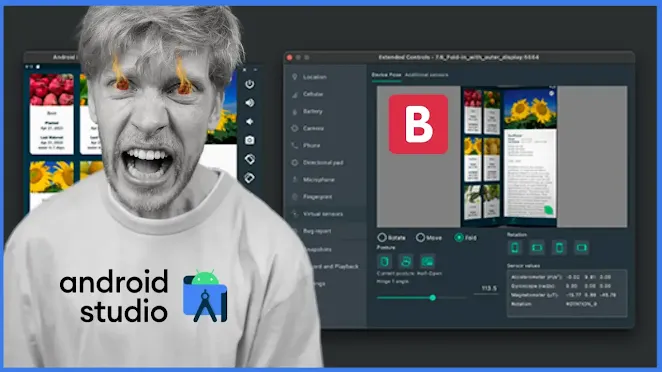Click the strawberry plant card in emulator window
662x372 pixels.
52,114
